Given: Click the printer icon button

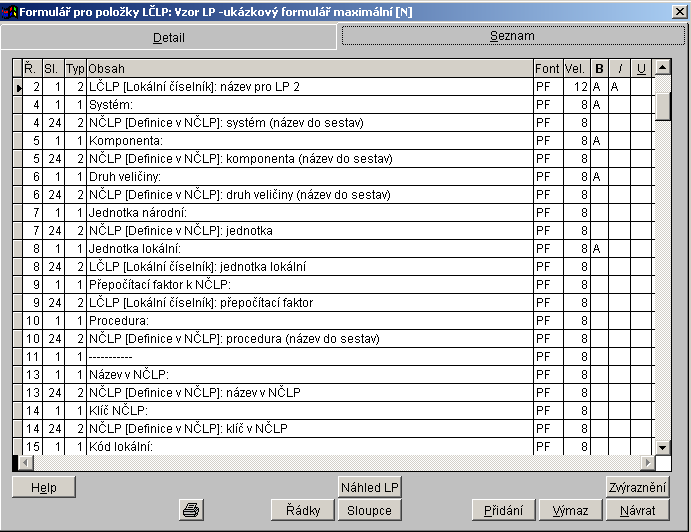Looking at the screenshot, I should point(190,510).
